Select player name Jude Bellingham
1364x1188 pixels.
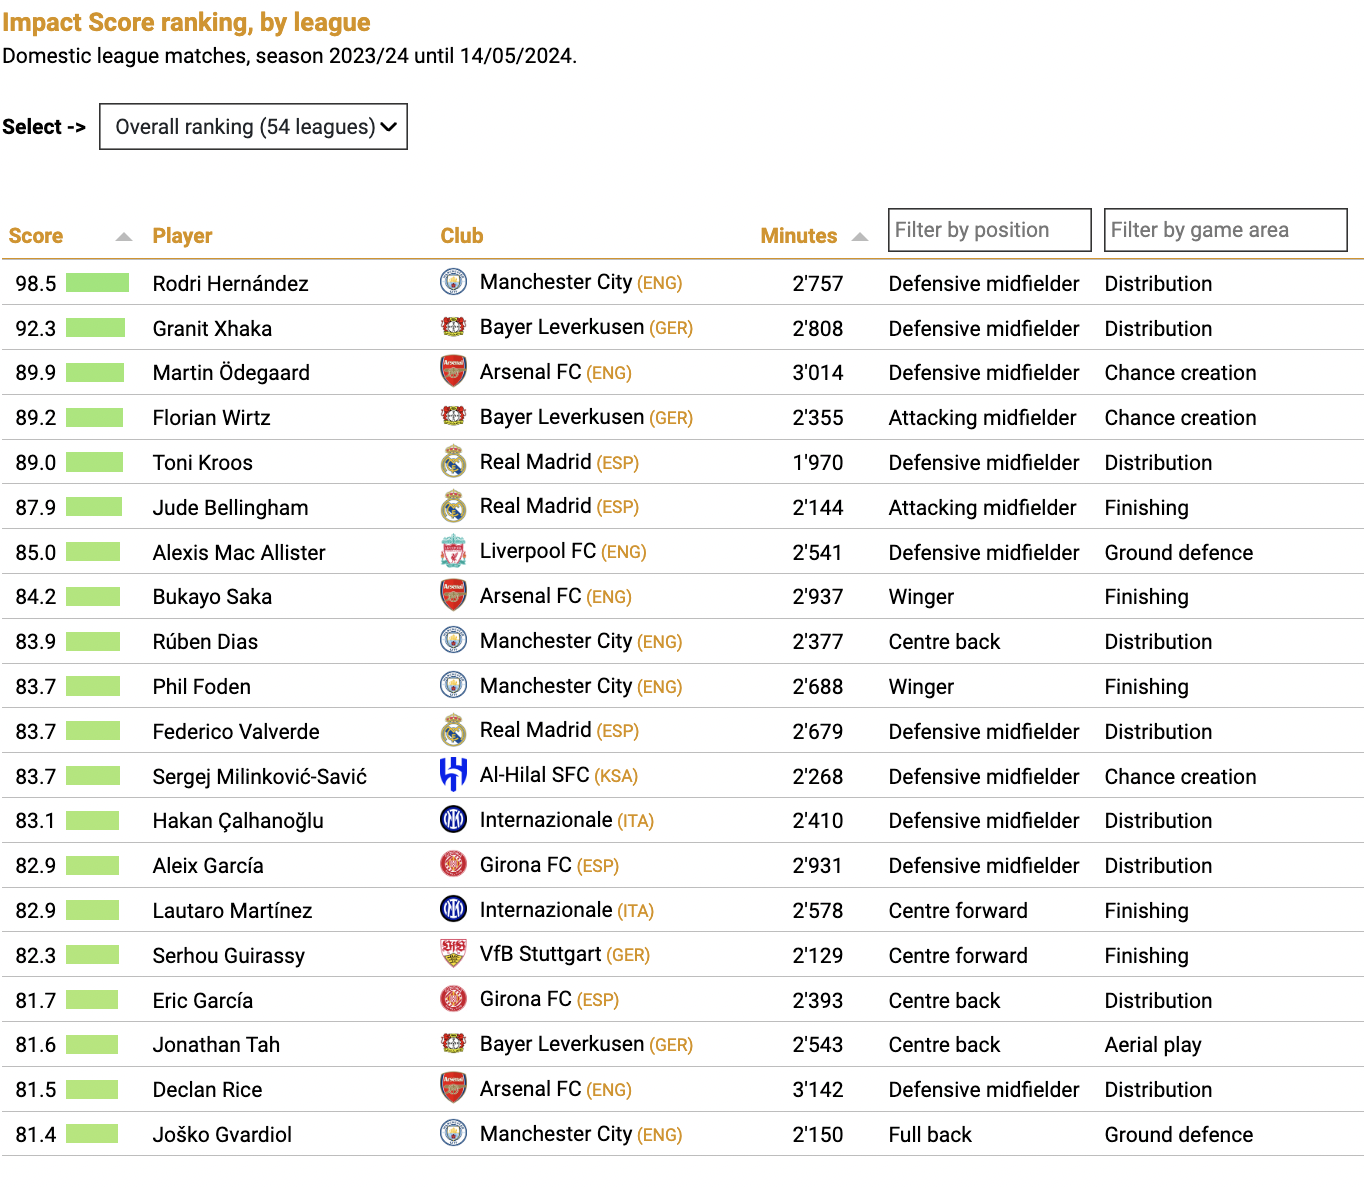[230, 508]
